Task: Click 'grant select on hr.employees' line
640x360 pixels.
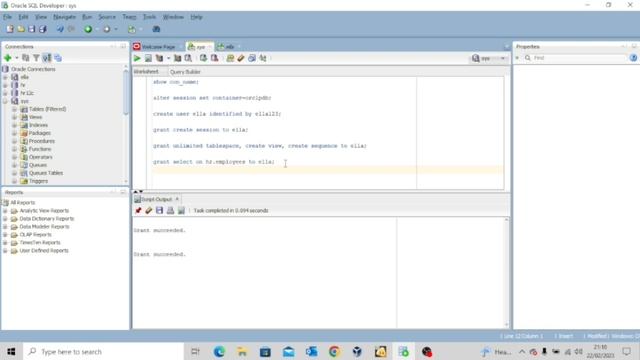Action: (x=213, y=162)
